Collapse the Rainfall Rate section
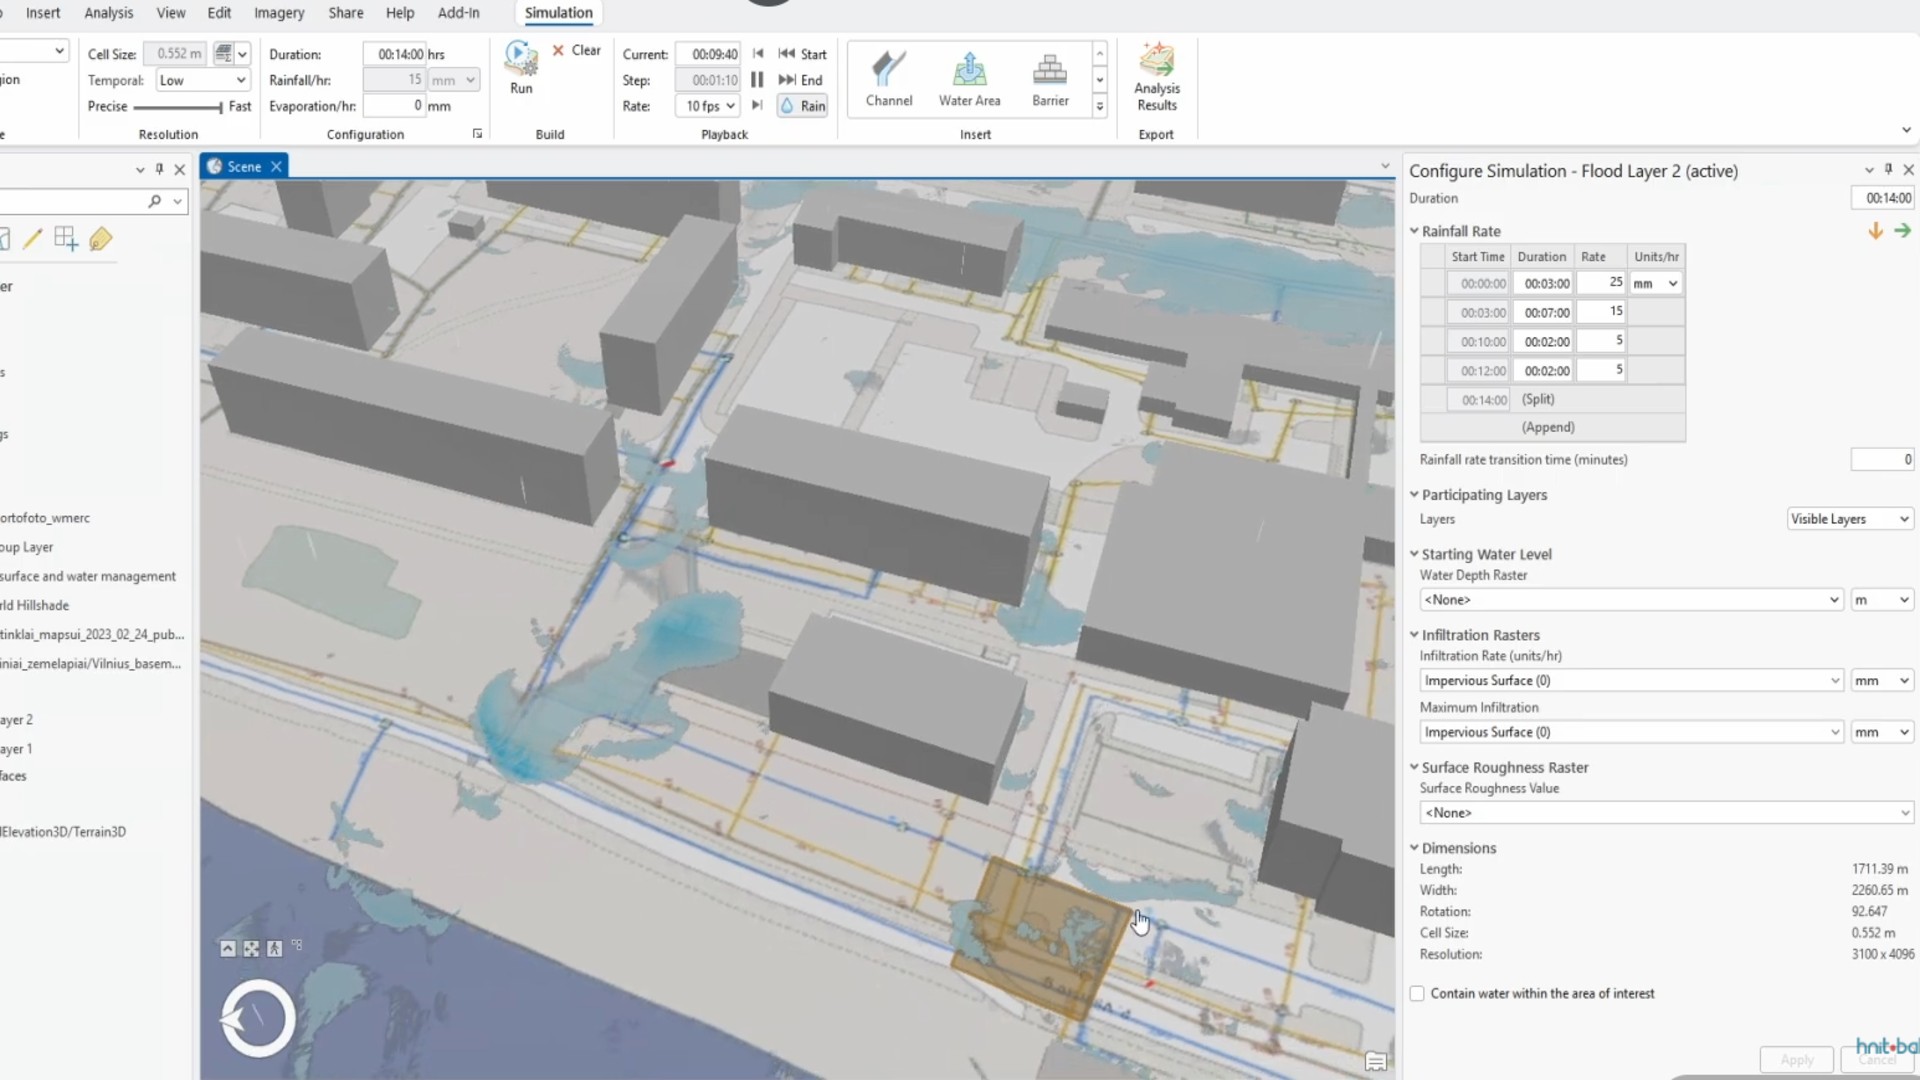 [x=1414, y=231]
